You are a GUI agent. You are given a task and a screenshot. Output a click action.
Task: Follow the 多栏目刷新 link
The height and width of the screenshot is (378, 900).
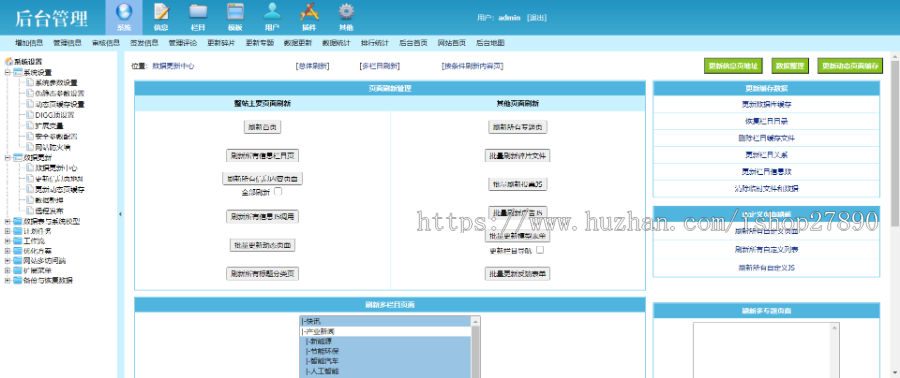pos(379,66)
